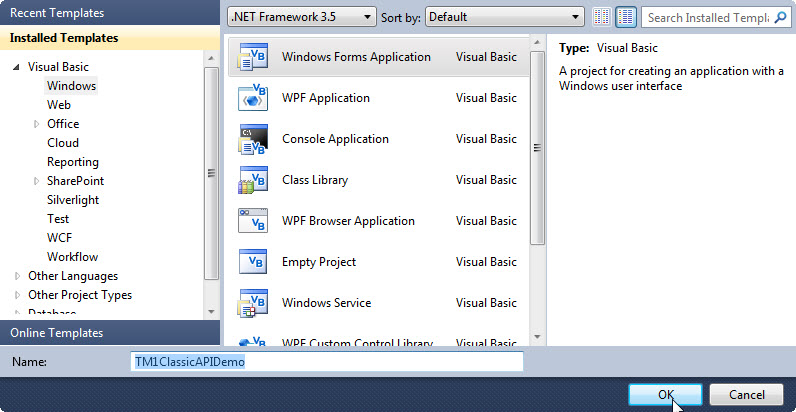The width and height of the screenshot is (796, 412).
Task: Switch to medium icons list view
Action: point(626,17)
